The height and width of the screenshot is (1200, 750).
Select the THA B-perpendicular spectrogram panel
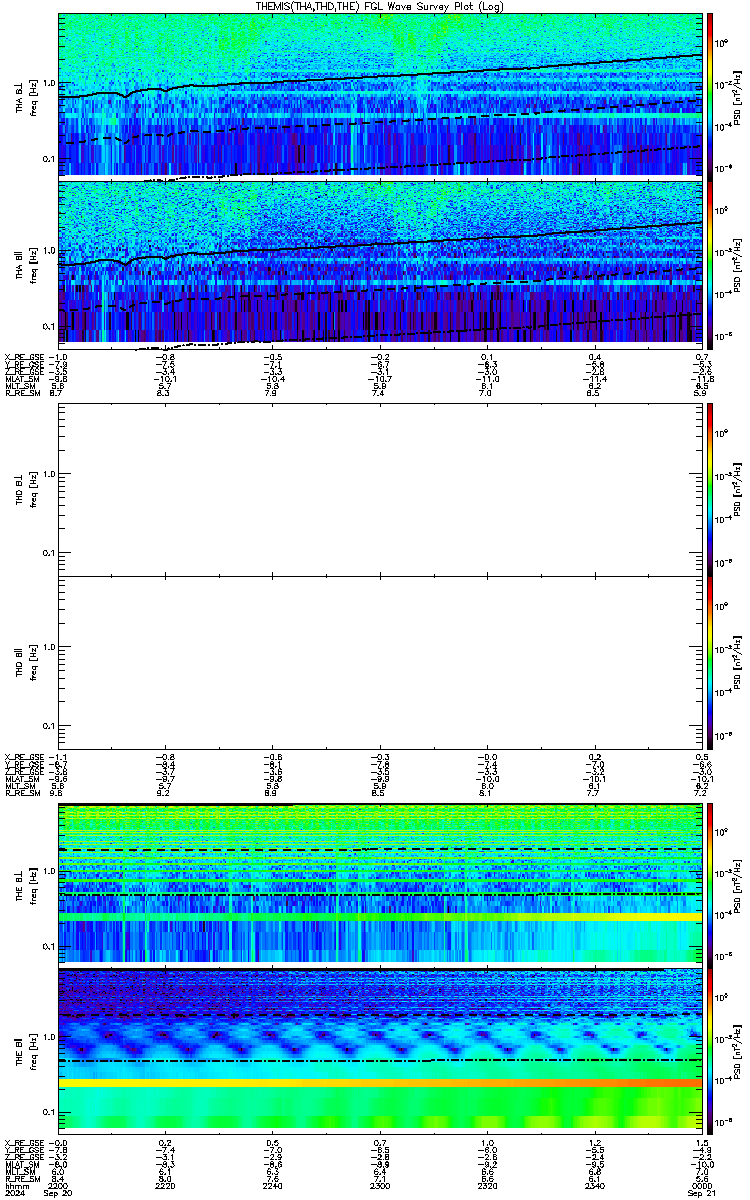coord(380,95)
